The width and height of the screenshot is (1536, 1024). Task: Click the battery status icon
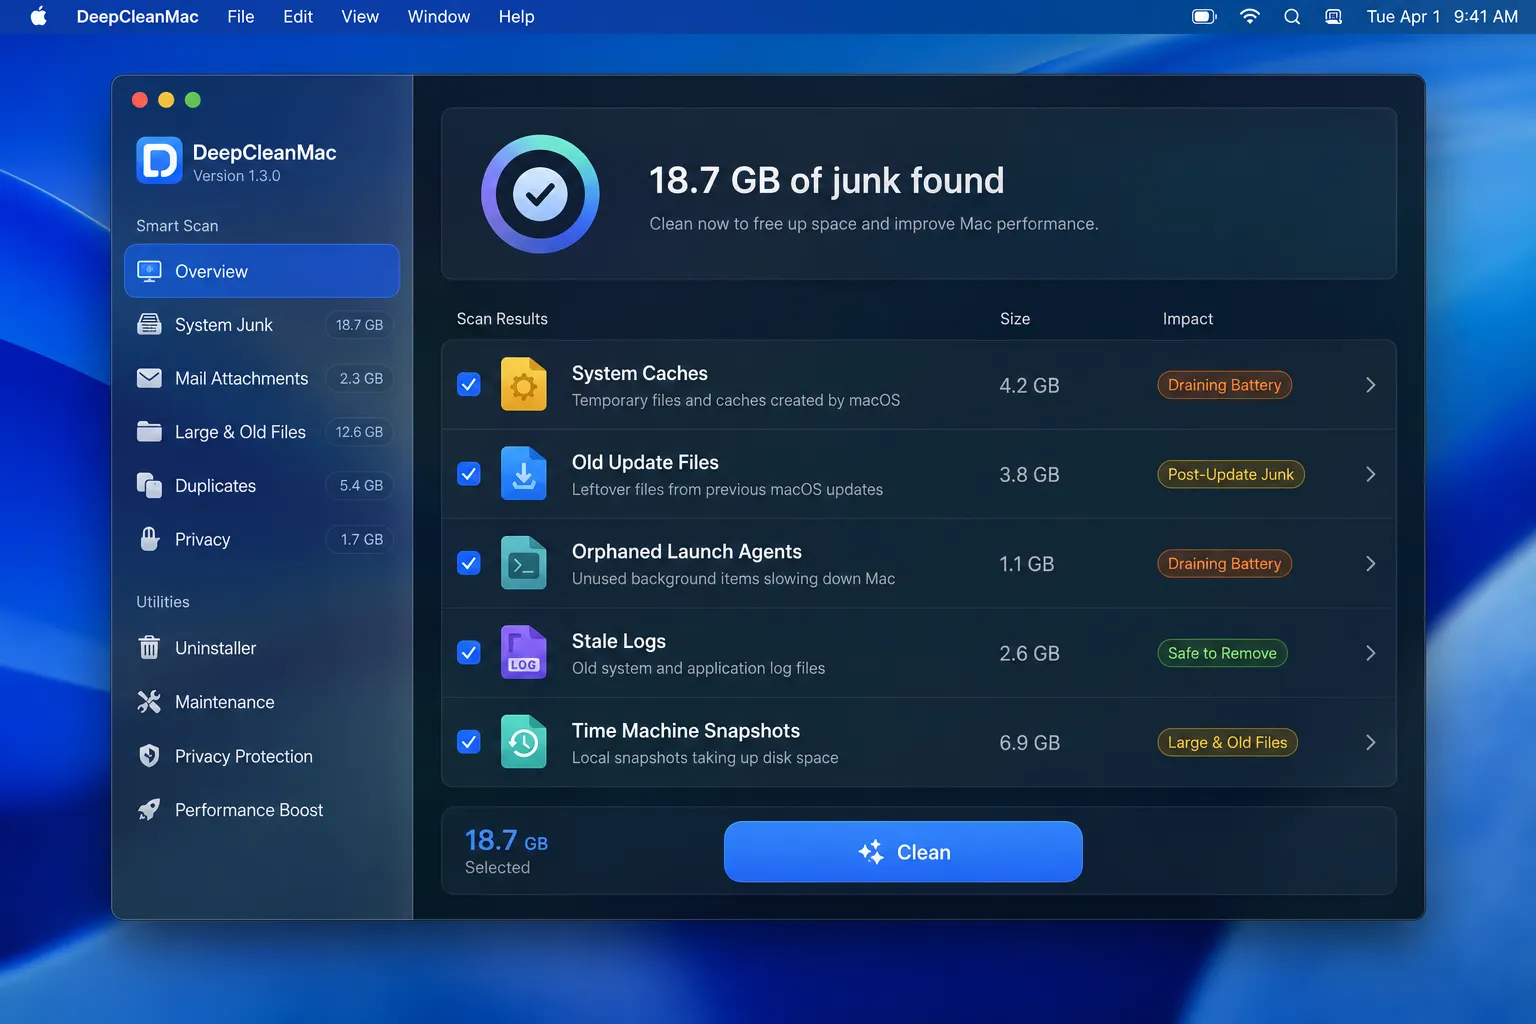click(x=1205, y=17)
